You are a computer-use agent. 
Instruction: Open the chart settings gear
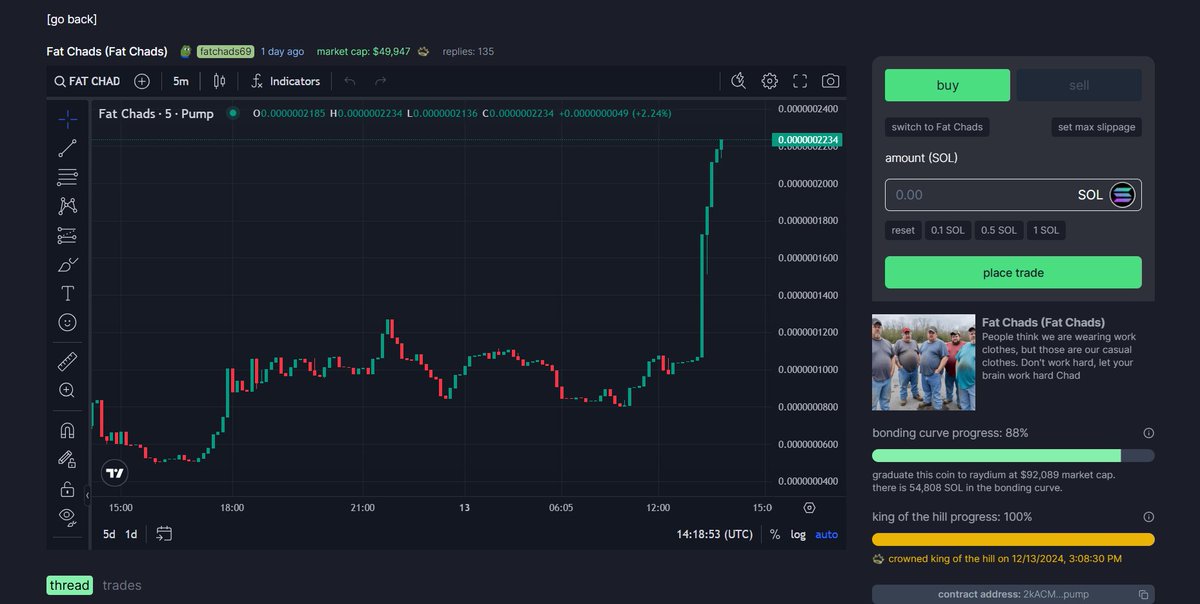[x=769, y=81]
